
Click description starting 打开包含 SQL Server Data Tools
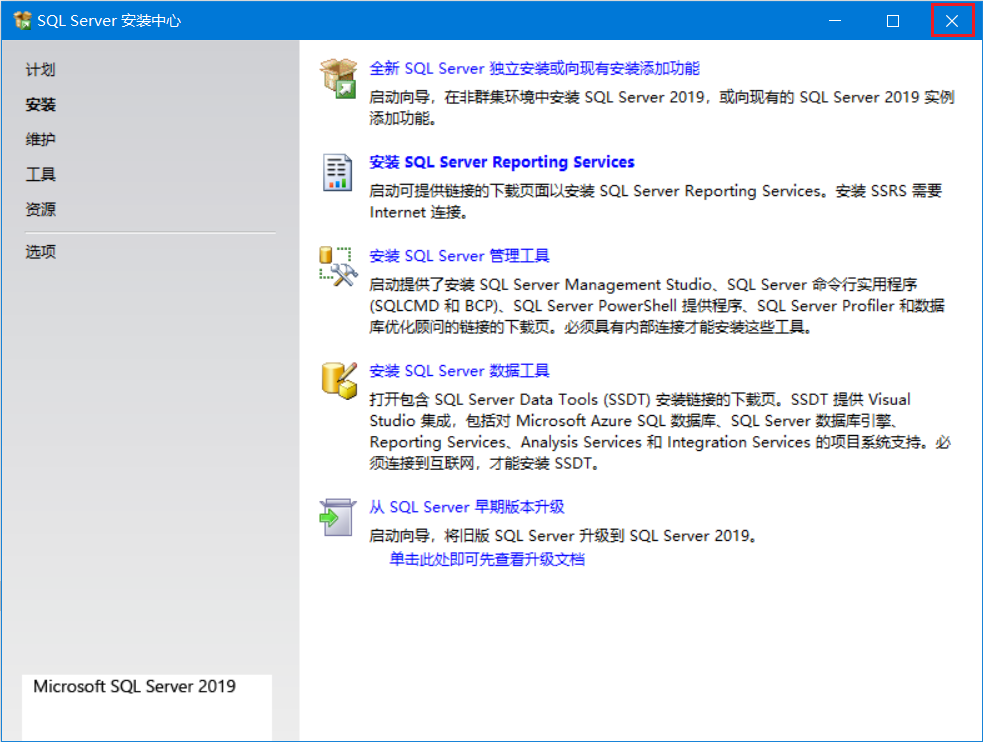[x=660, y=431]
